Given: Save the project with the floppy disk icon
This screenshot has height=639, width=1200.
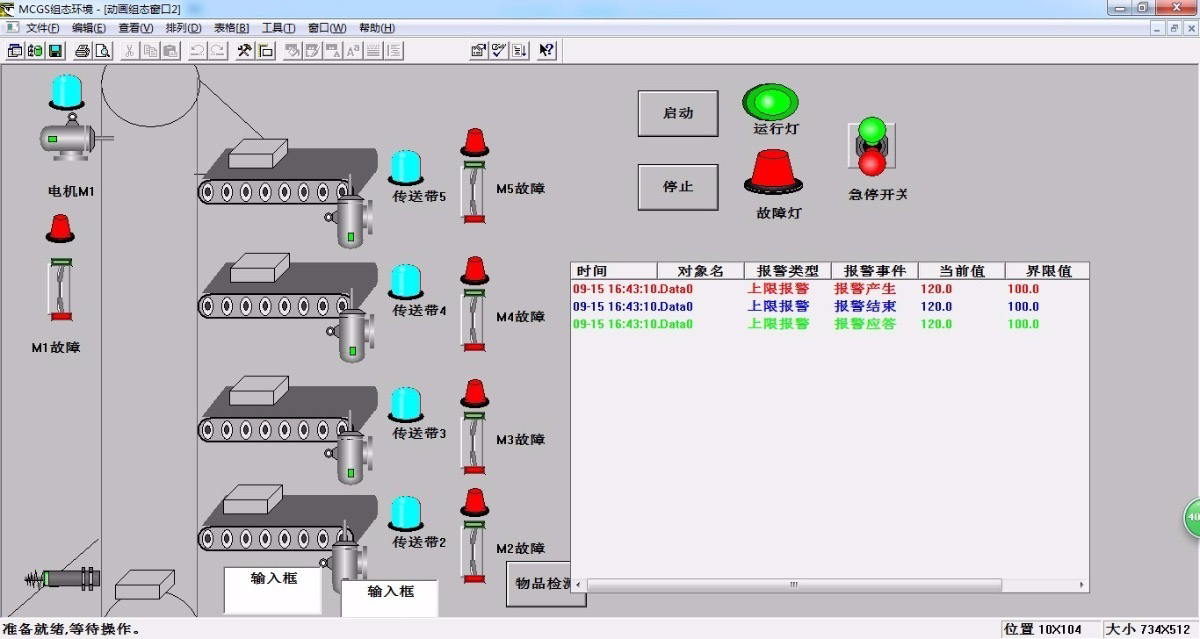Looking at the screenshot, I should click(x=55, y=51).
